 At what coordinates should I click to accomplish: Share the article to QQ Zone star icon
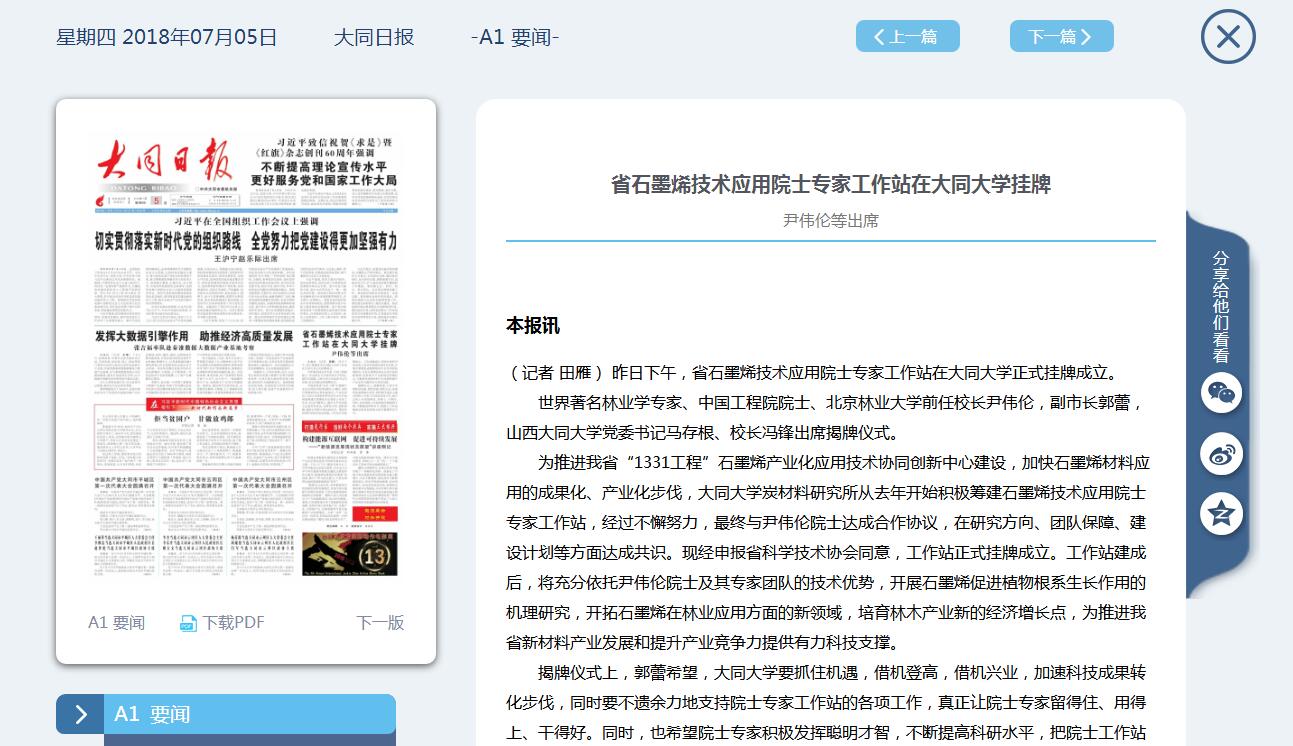[1221, 514]
